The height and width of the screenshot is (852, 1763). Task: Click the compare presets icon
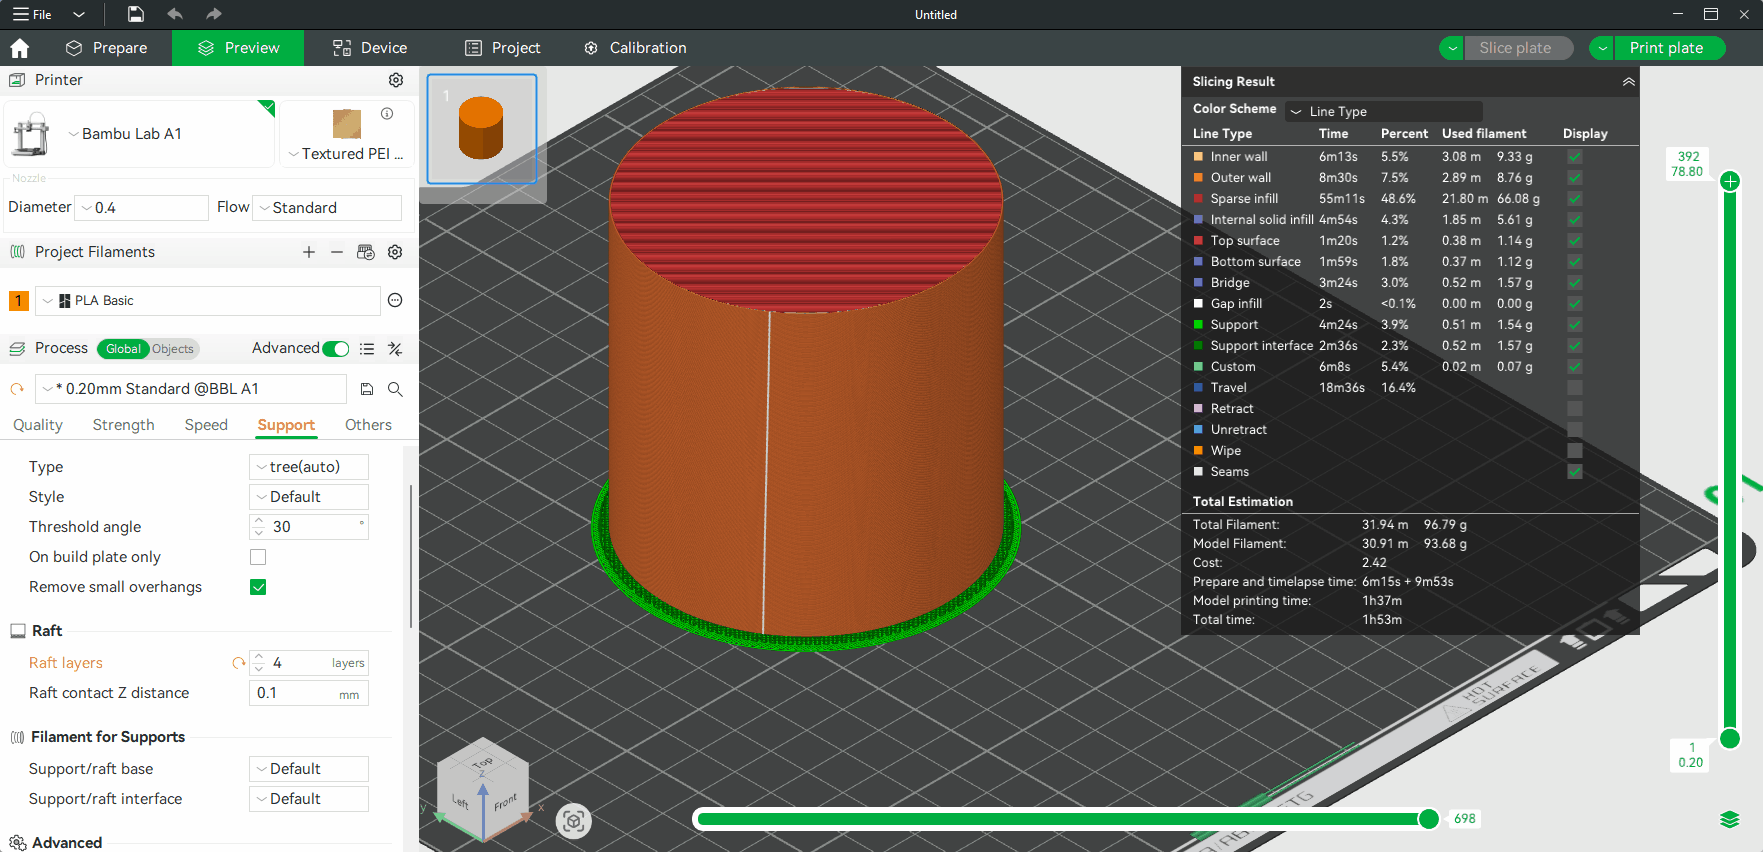tap(395, 349)
